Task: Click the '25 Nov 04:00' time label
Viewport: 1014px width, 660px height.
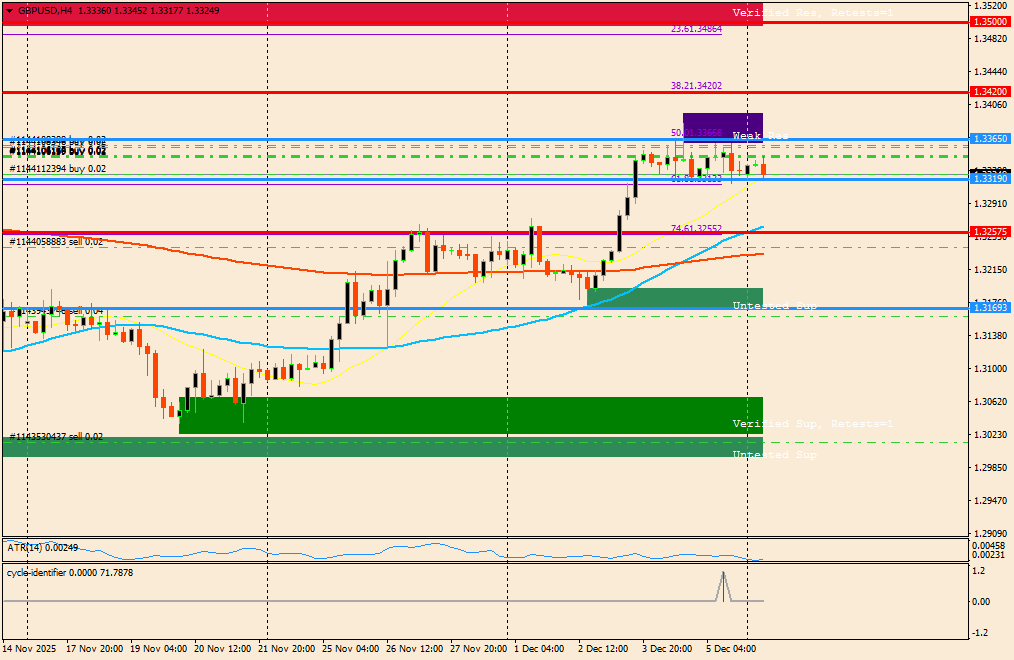Action: [351, 648]
